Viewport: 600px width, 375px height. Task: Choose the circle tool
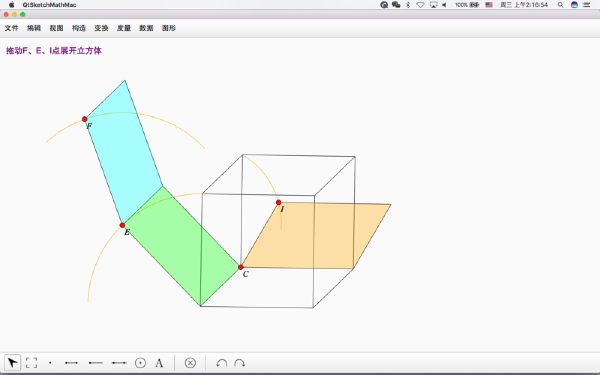140,362
